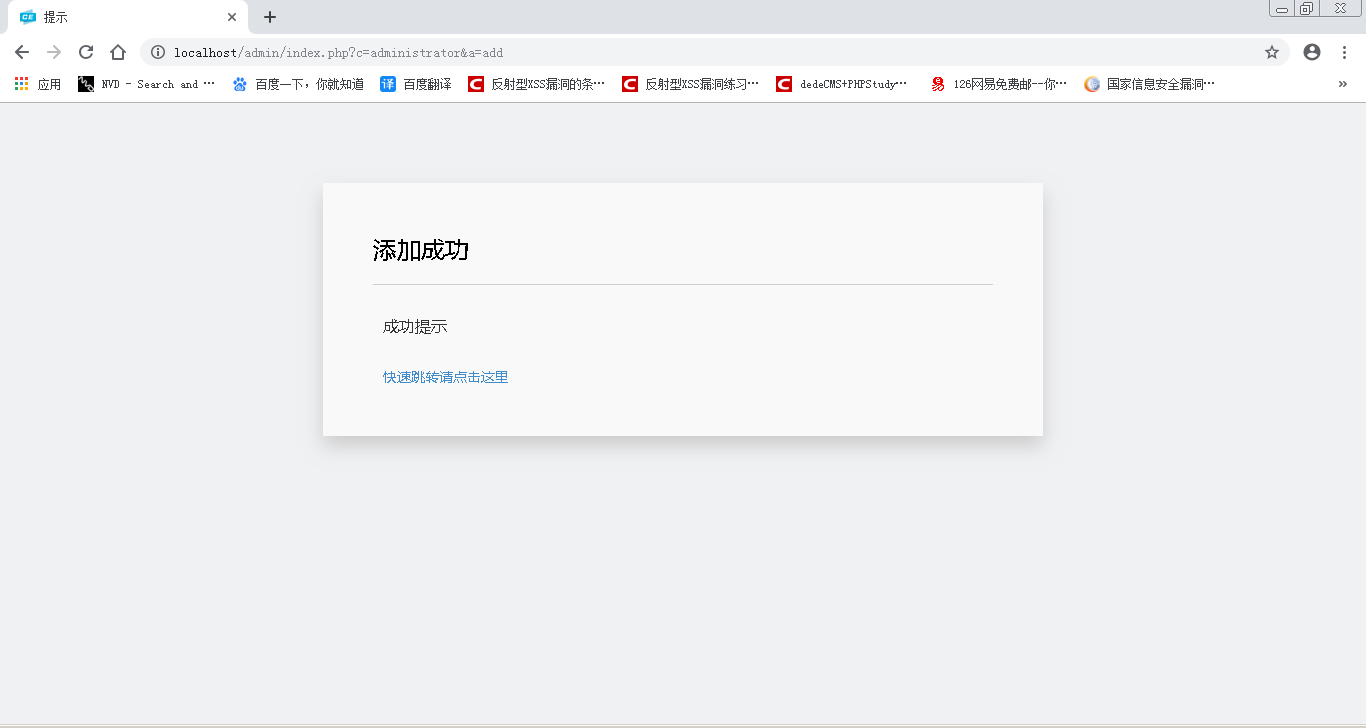This screenshot has width=1366, height=728.
Task: Open the 国家信息安全漏洞 bookmark
Action: click(x=1150, y=84)
